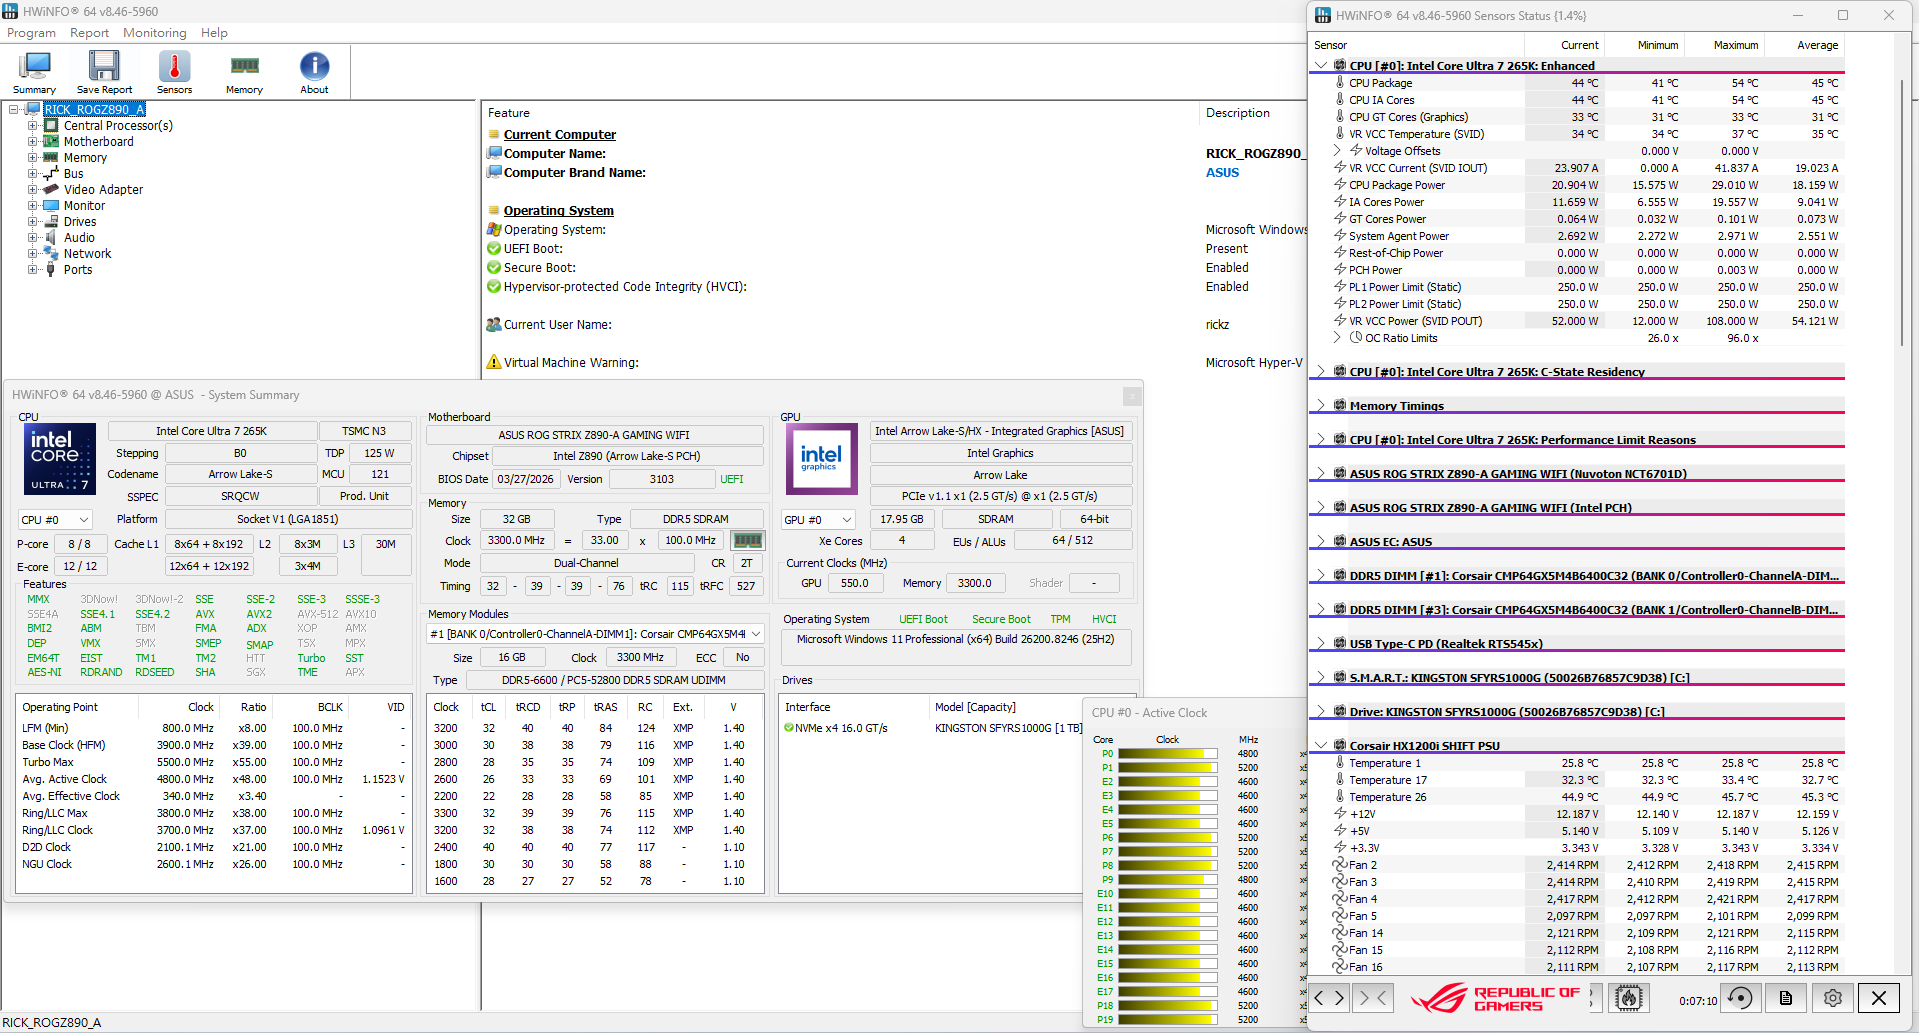Click the Save Report floppy icon

(104, 66)
